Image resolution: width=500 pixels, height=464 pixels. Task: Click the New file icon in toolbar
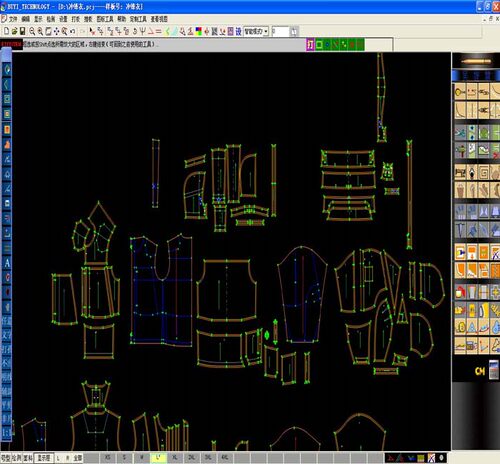pos(6,31)
